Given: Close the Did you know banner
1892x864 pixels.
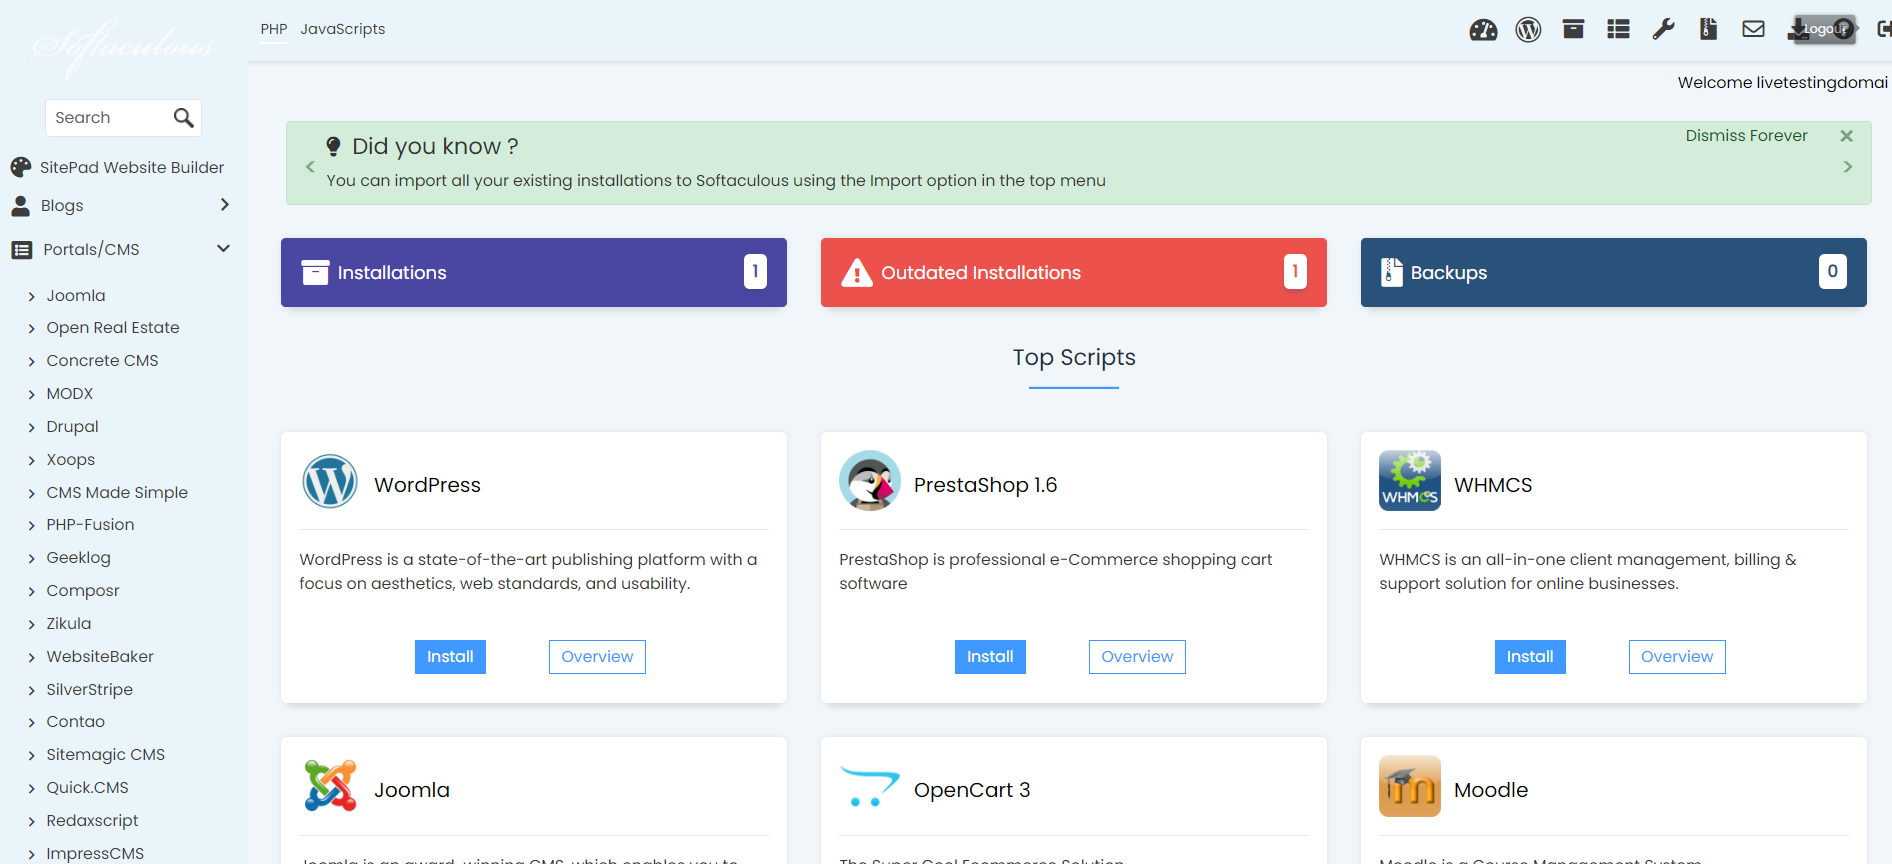Looking at the screenshot, I should [x=1847, y=136].
